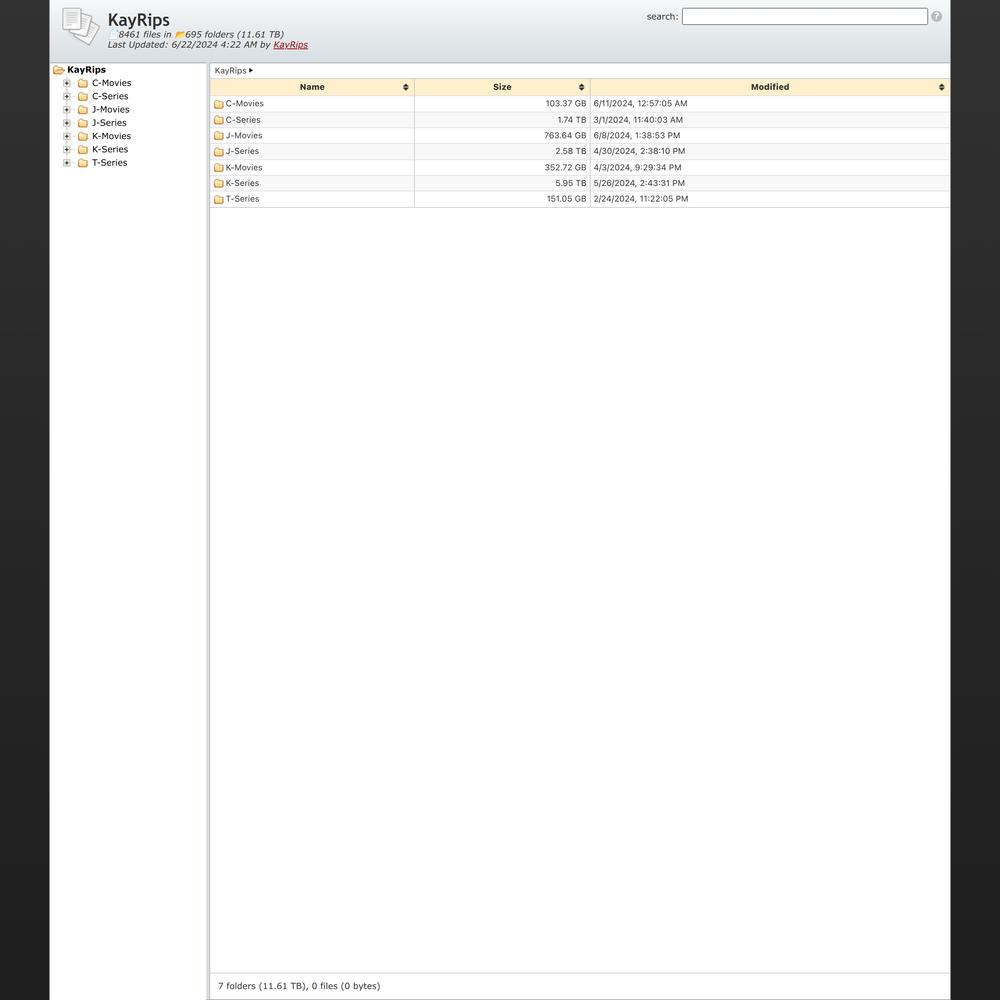Viewport: 1000px width, 1000px height.
Task: Expand the C-Movies tree node
Action: click(x=66, y=84)
